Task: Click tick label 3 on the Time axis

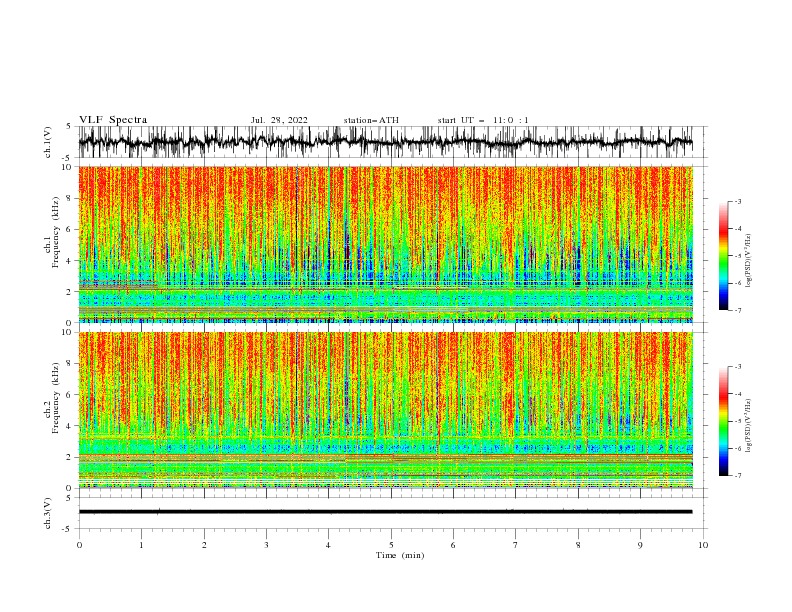Action: pyautogui.click(x=266, y=545)
